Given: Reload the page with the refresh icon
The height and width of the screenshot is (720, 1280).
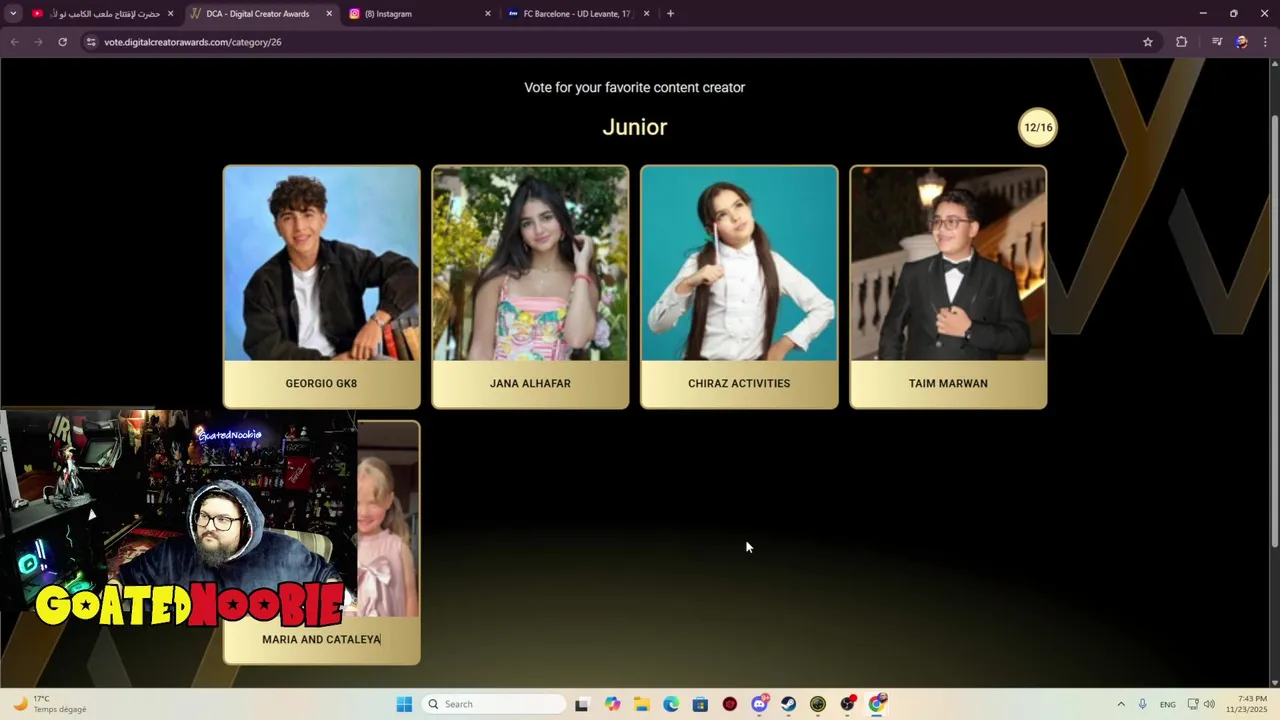Looking at the screenshot, I should [62, 42].
